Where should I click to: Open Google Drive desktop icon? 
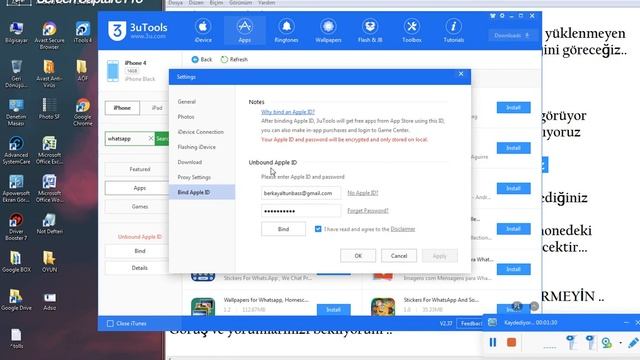pyautogui.click(x=16, y=300)
